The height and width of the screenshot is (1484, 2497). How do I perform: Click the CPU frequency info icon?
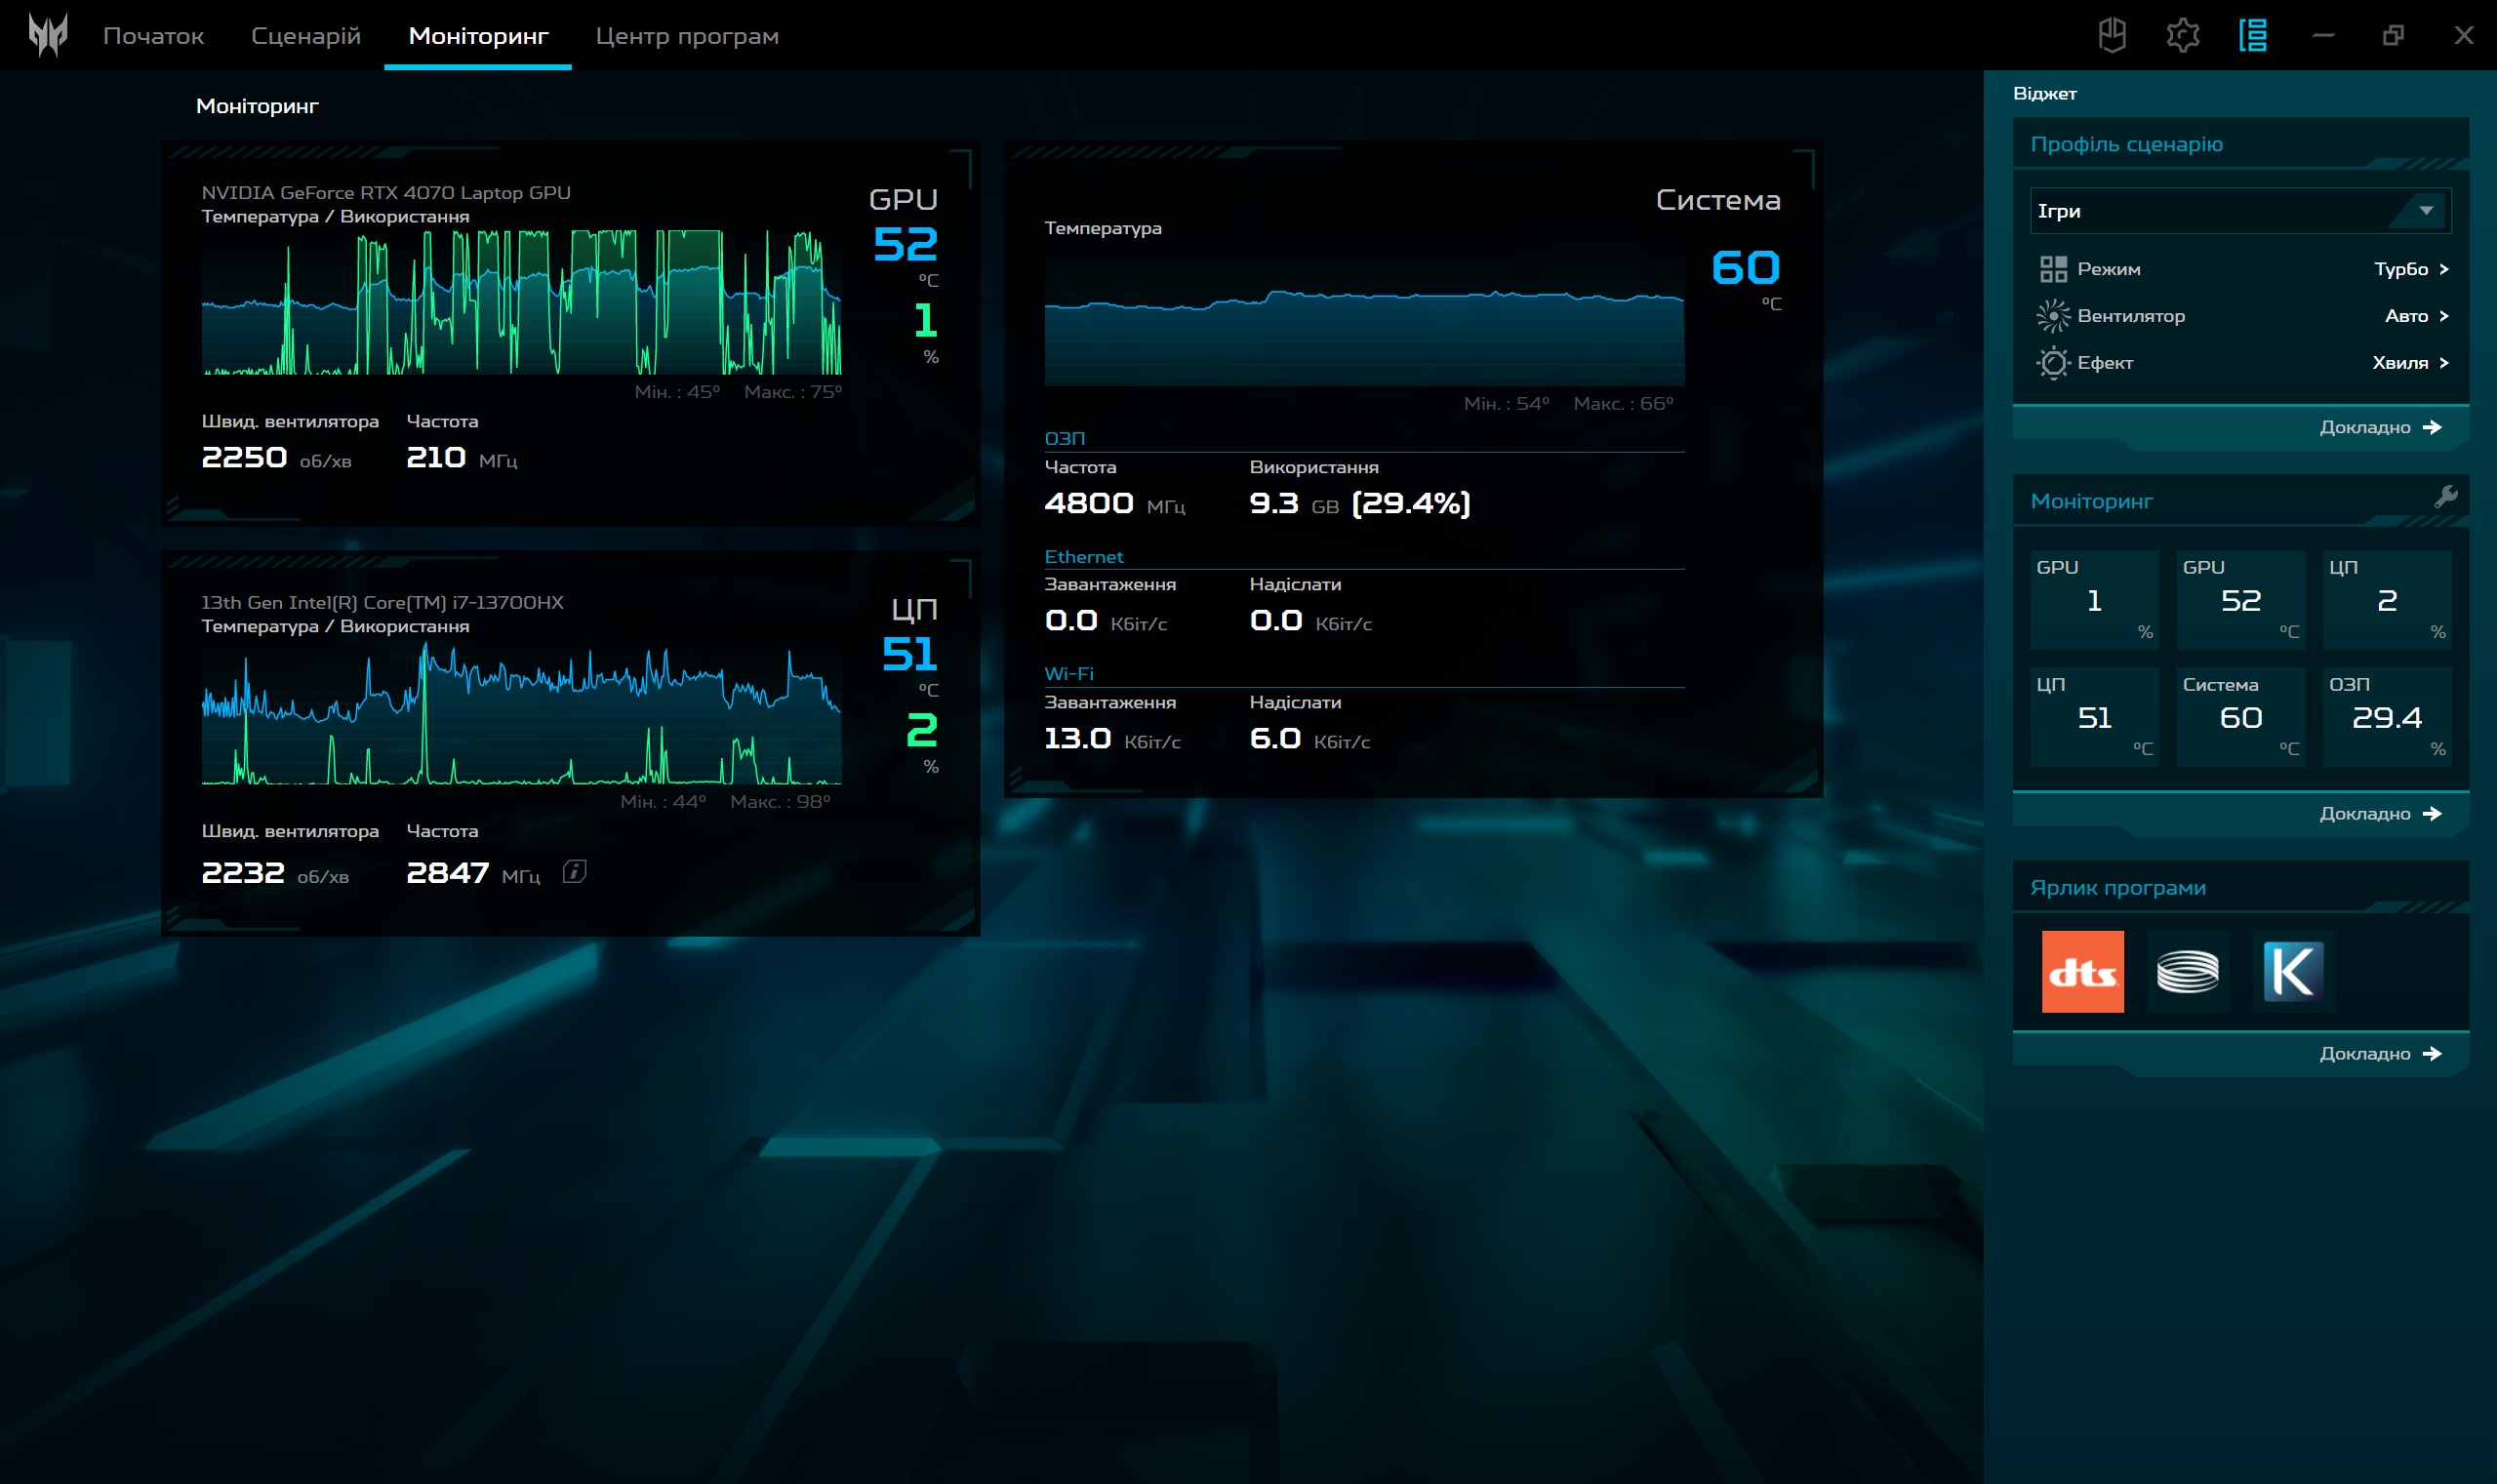point(574,871)
